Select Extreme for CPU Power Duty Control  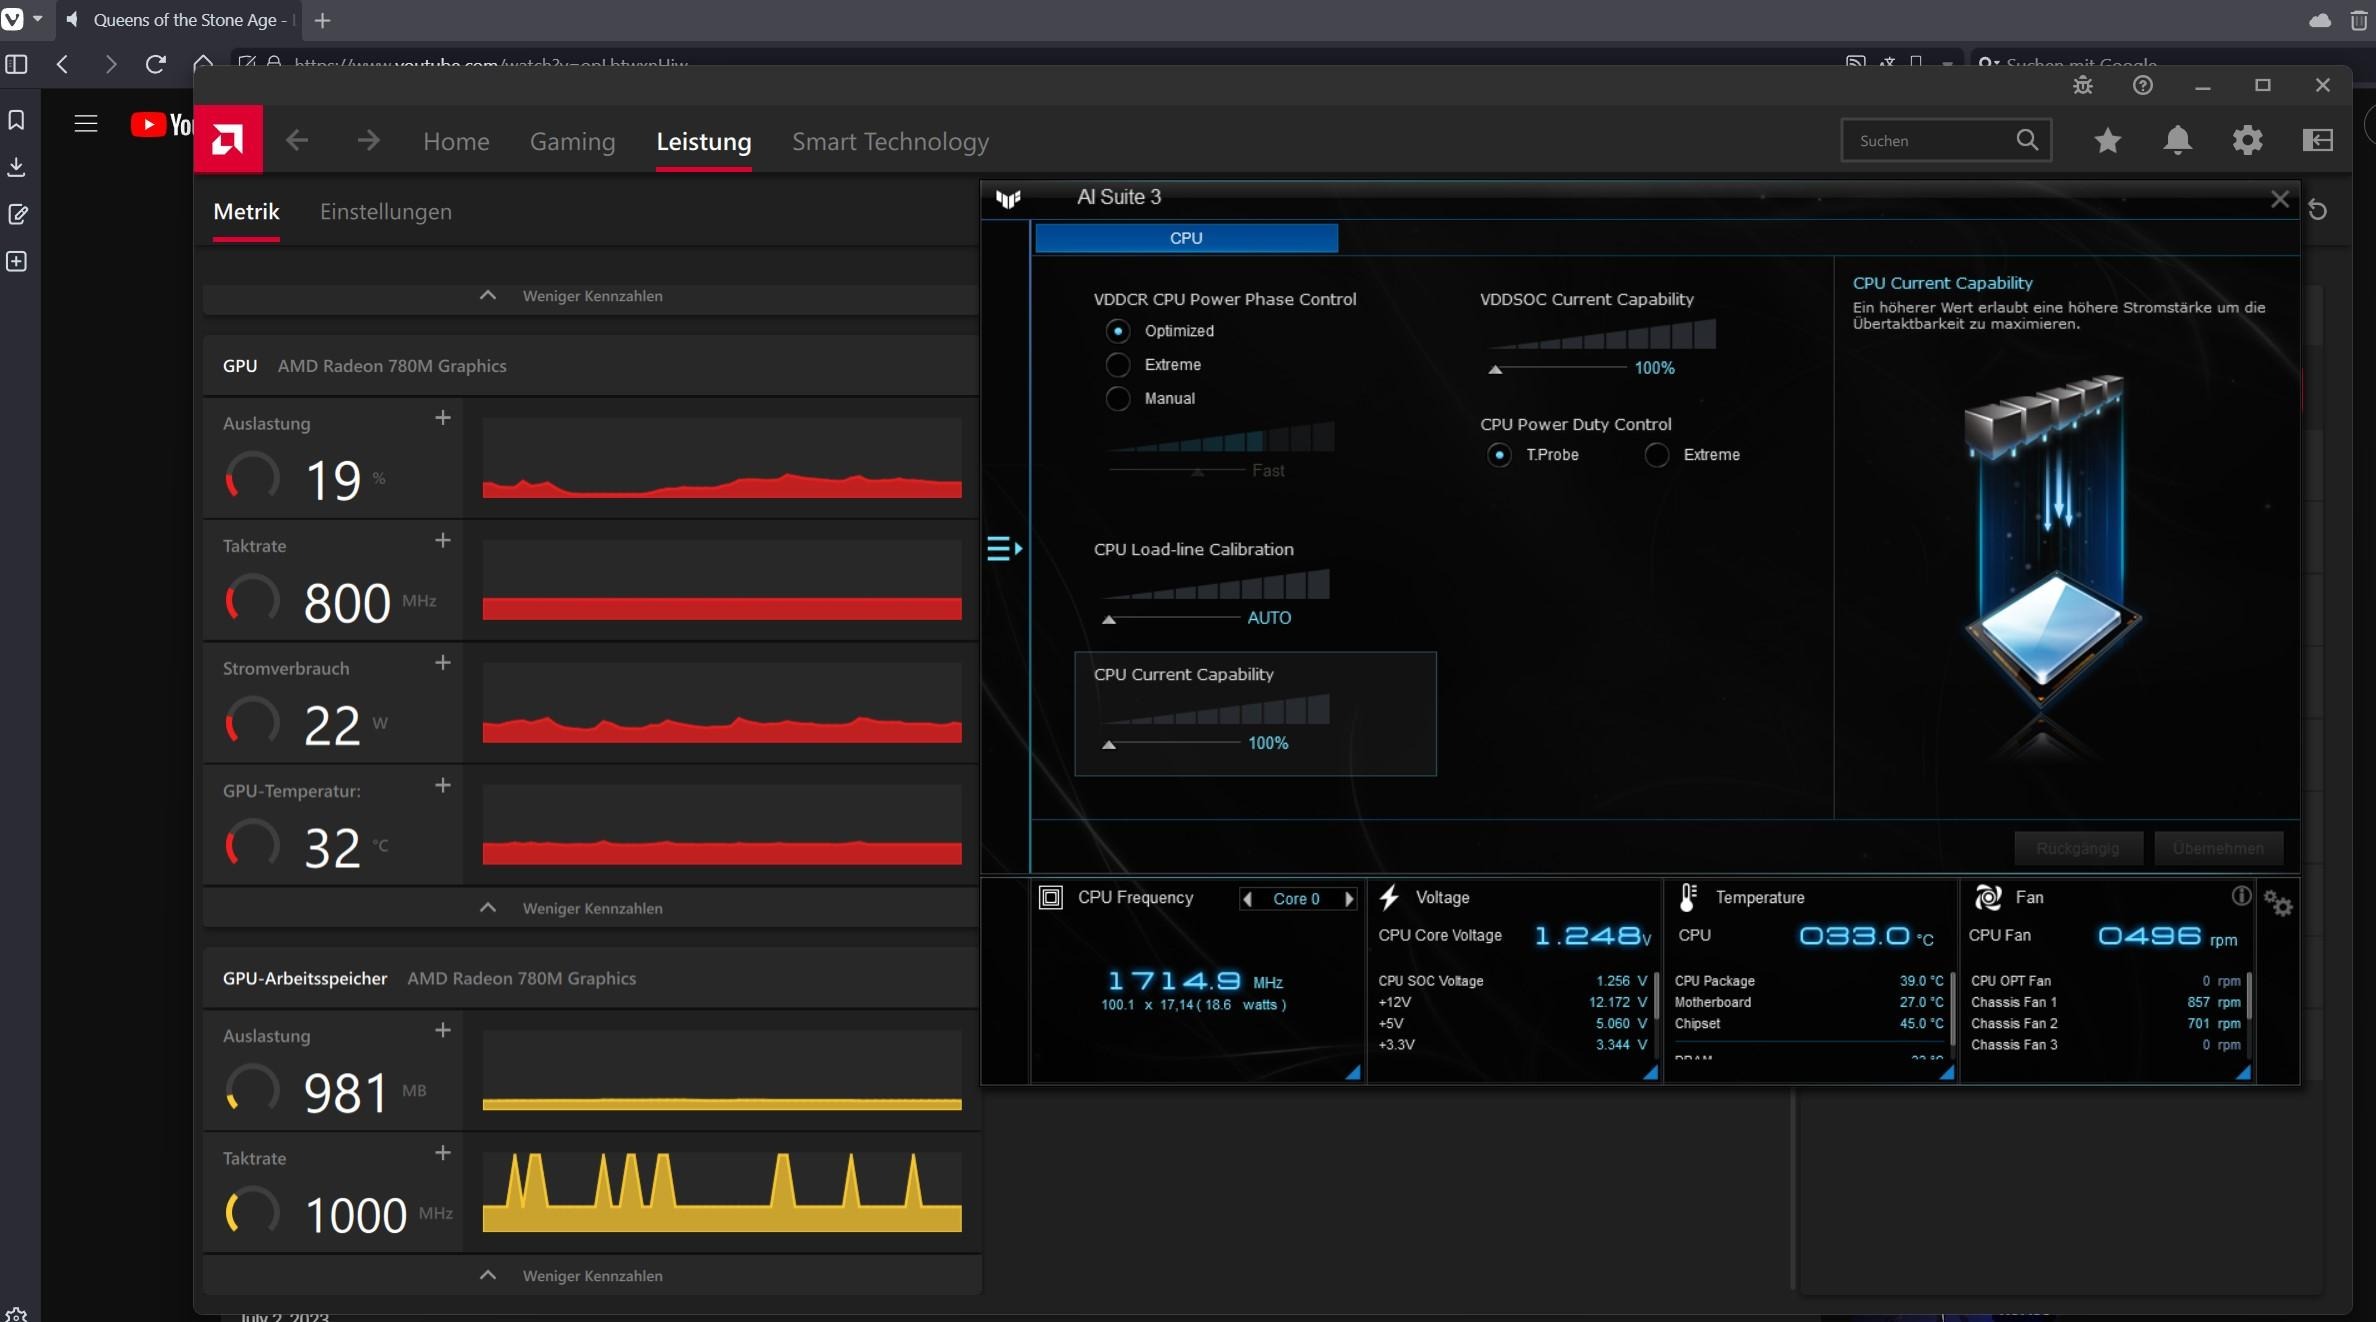coord(1657,455)
